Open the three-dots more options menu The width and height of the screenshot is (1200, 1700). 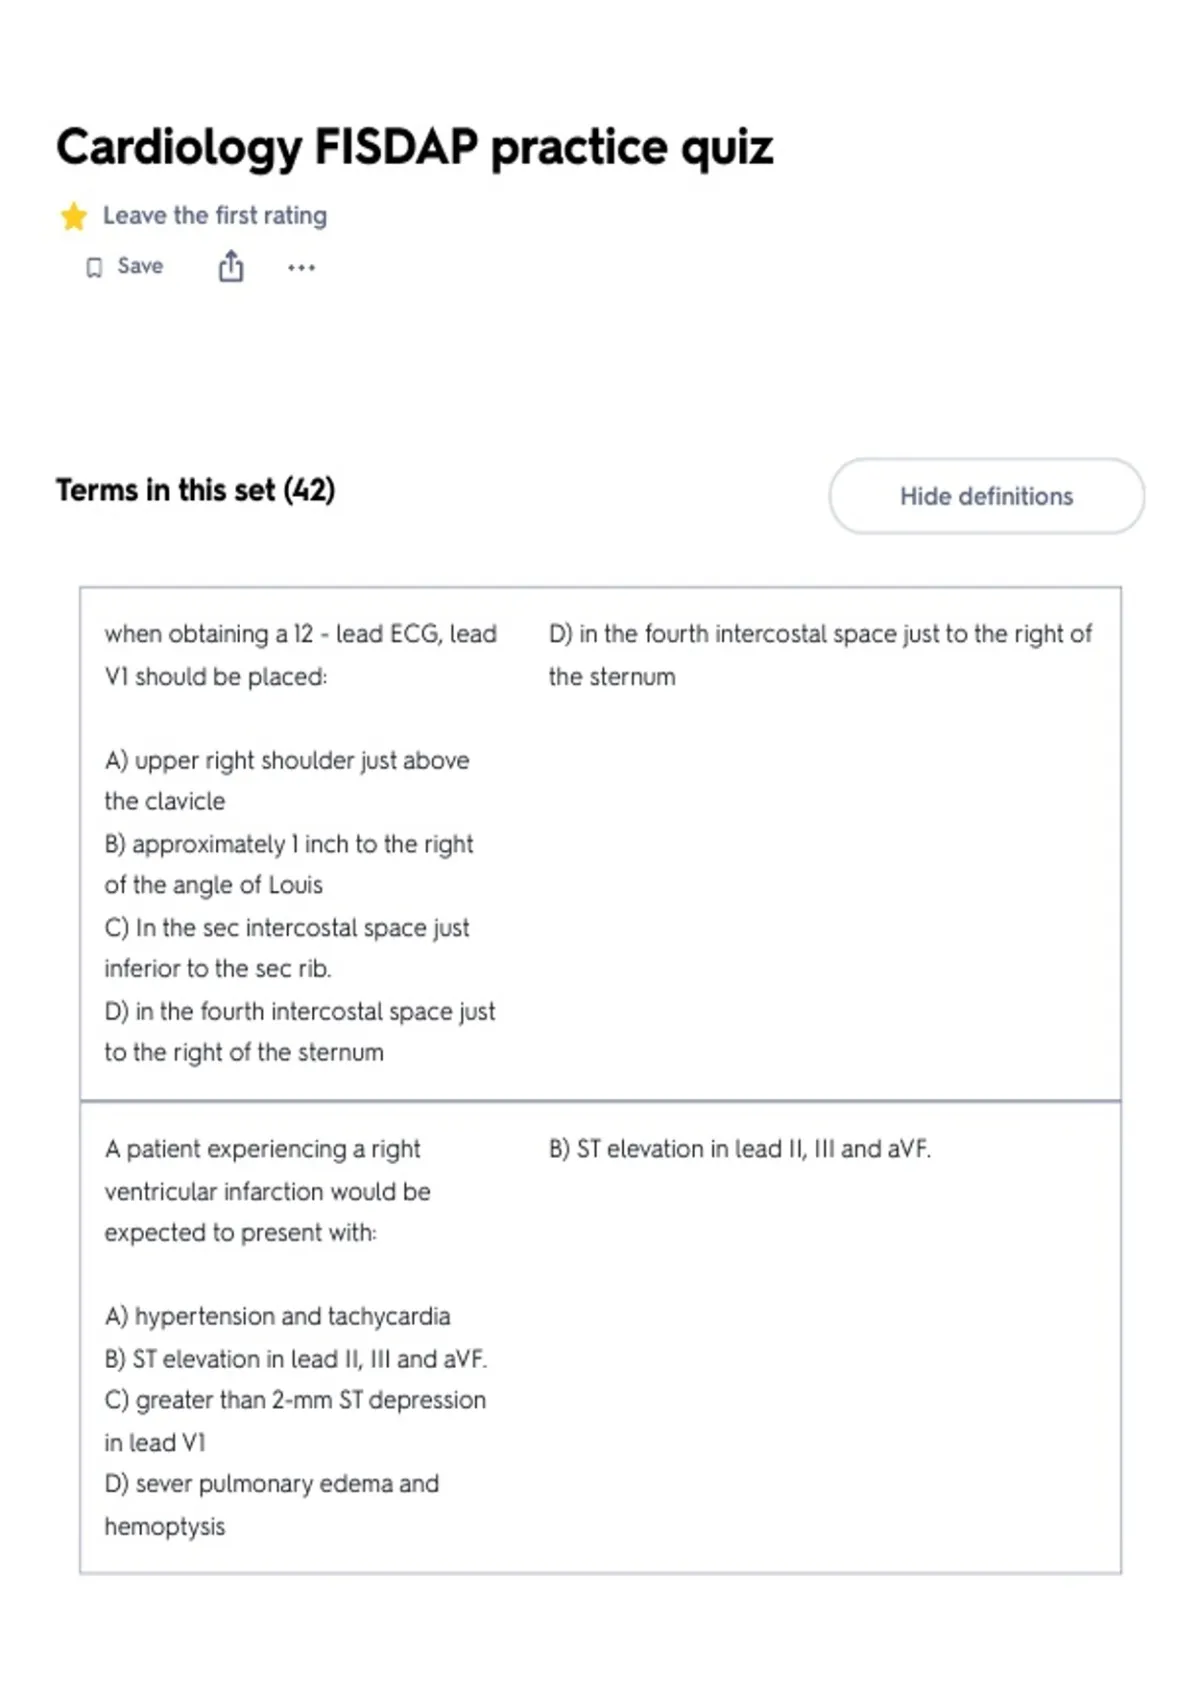pos(301,267)
